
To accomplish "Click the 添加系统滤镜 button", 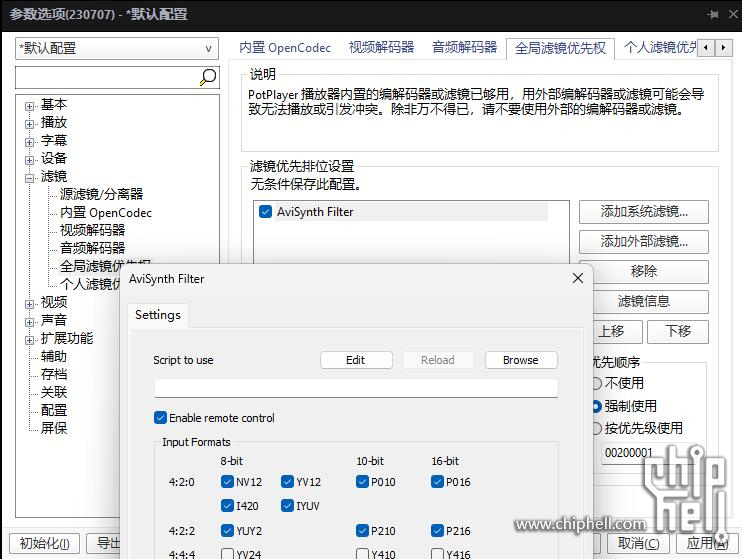I will (x=644, y=212).
